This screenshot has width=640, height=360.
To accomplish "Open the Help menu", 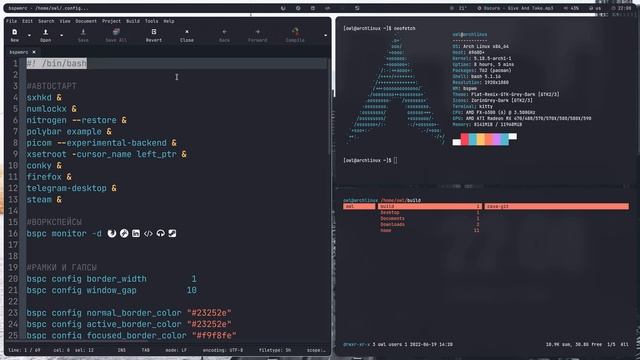I will click(x=169, y=21).
